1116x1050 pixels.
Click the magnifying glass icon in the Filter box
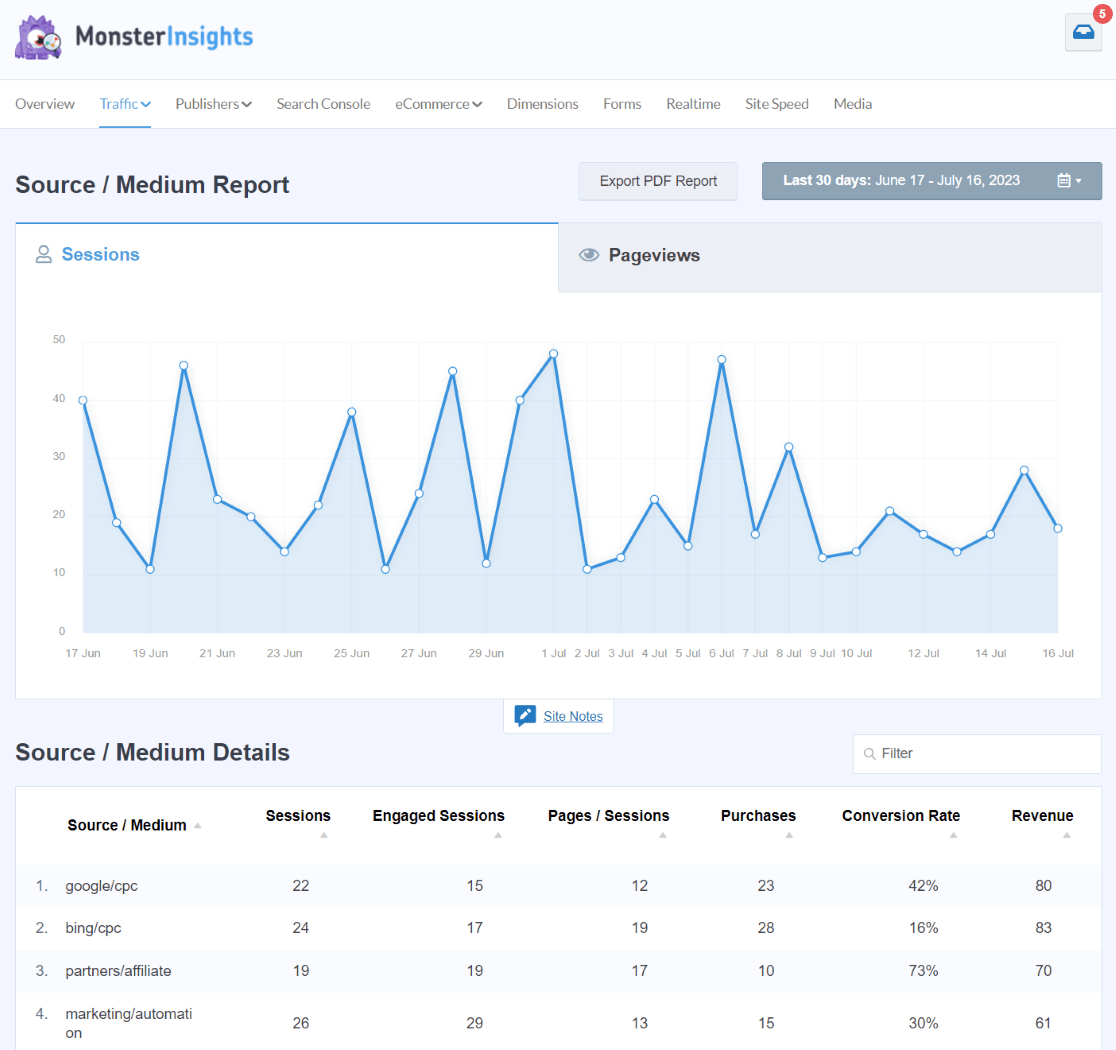pos(869,754)
